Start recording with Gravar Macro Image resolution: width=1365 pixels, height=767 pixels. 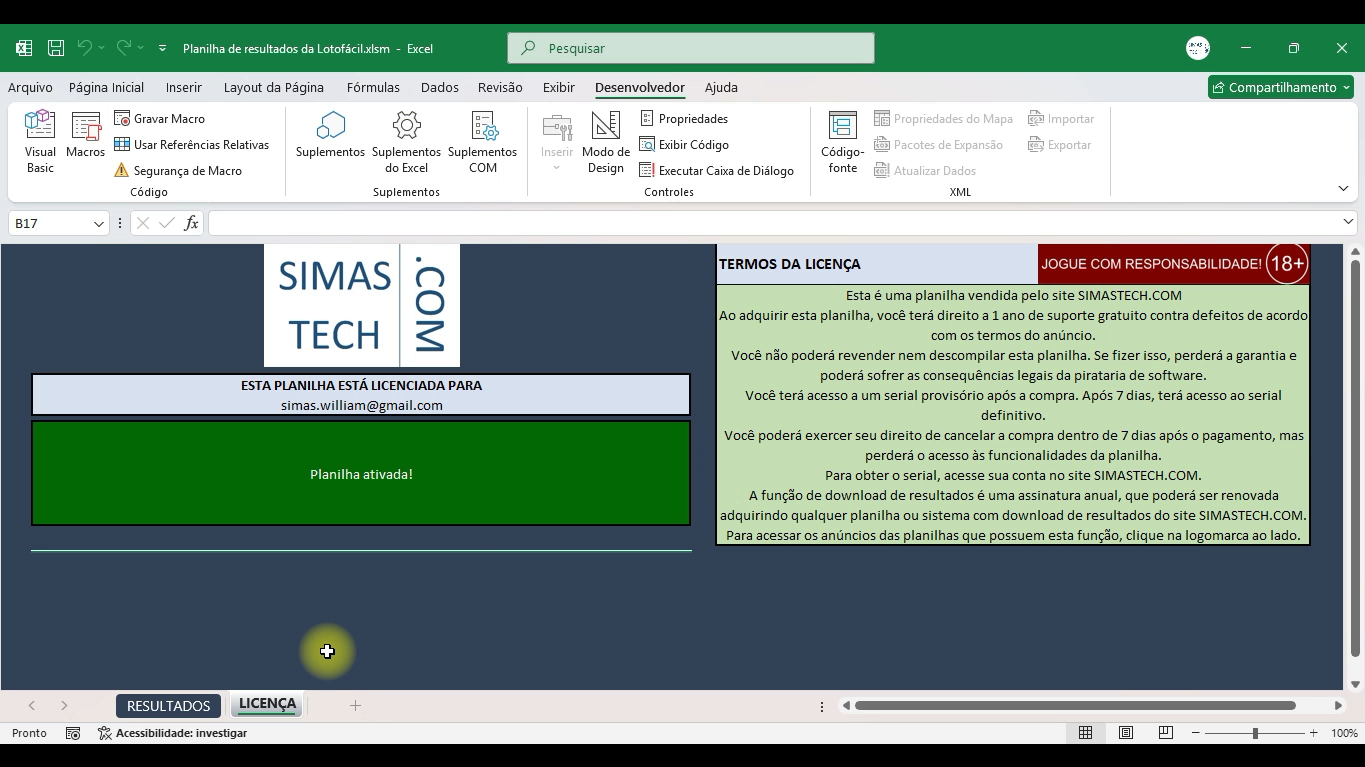160,118
